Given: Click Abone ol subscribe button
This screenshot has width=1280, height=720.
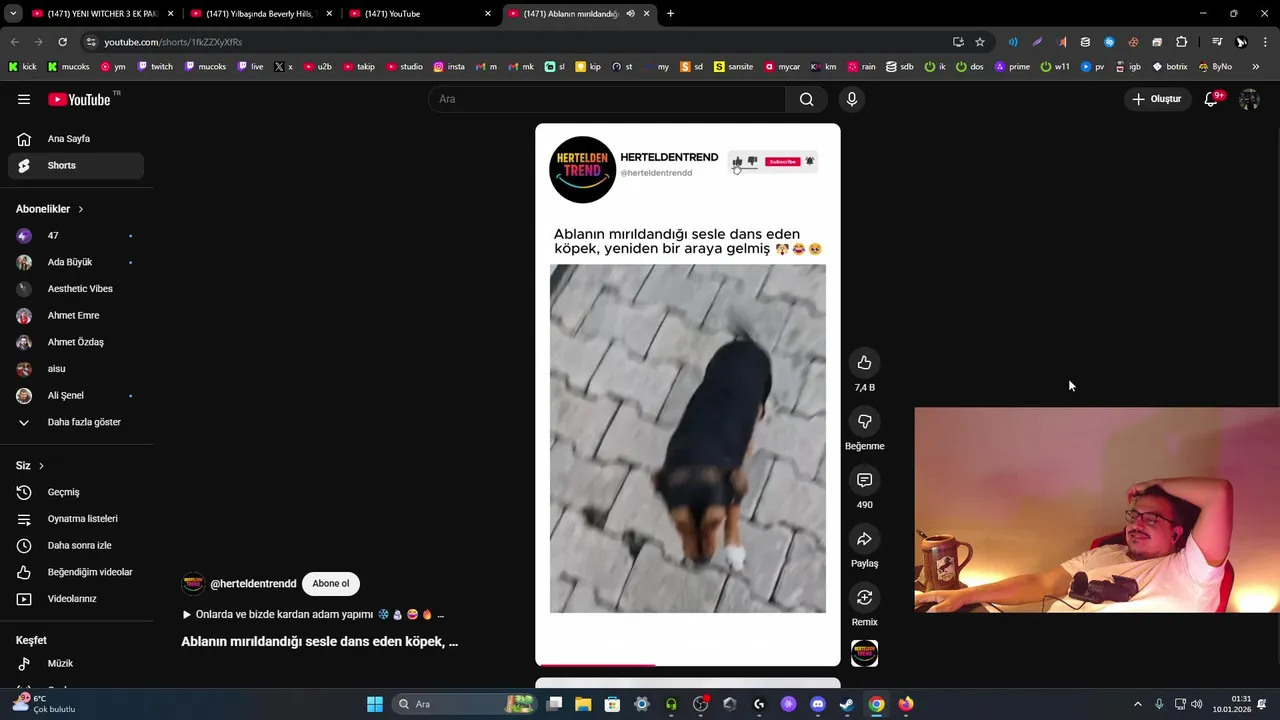Looking at the screenshot, I should 331,584.
